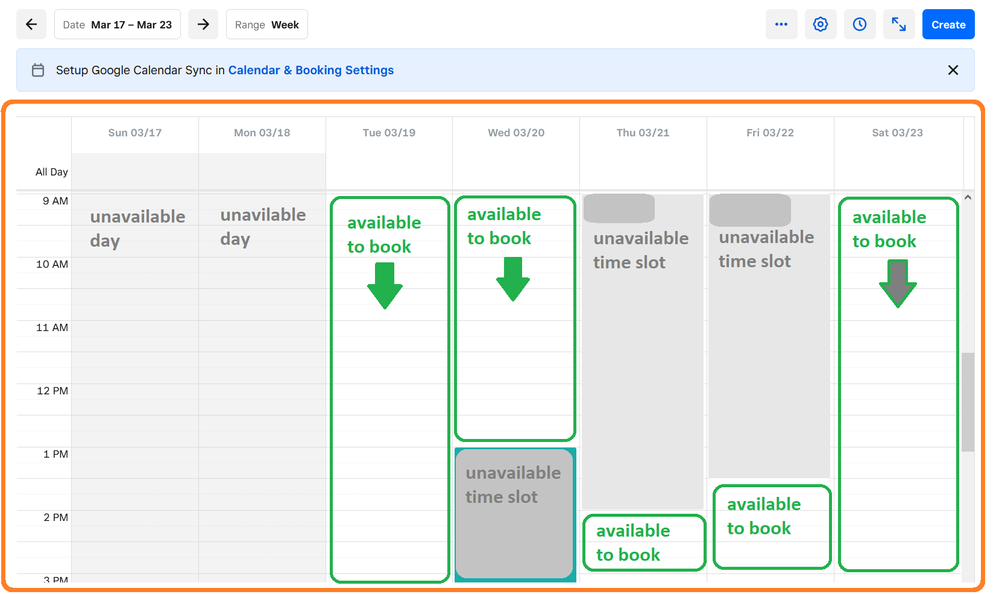The width and height of the screenshot is (999, 594).
Task: Open the Date Mar 17 – Mar 23 picker
Action: [117, 25]
